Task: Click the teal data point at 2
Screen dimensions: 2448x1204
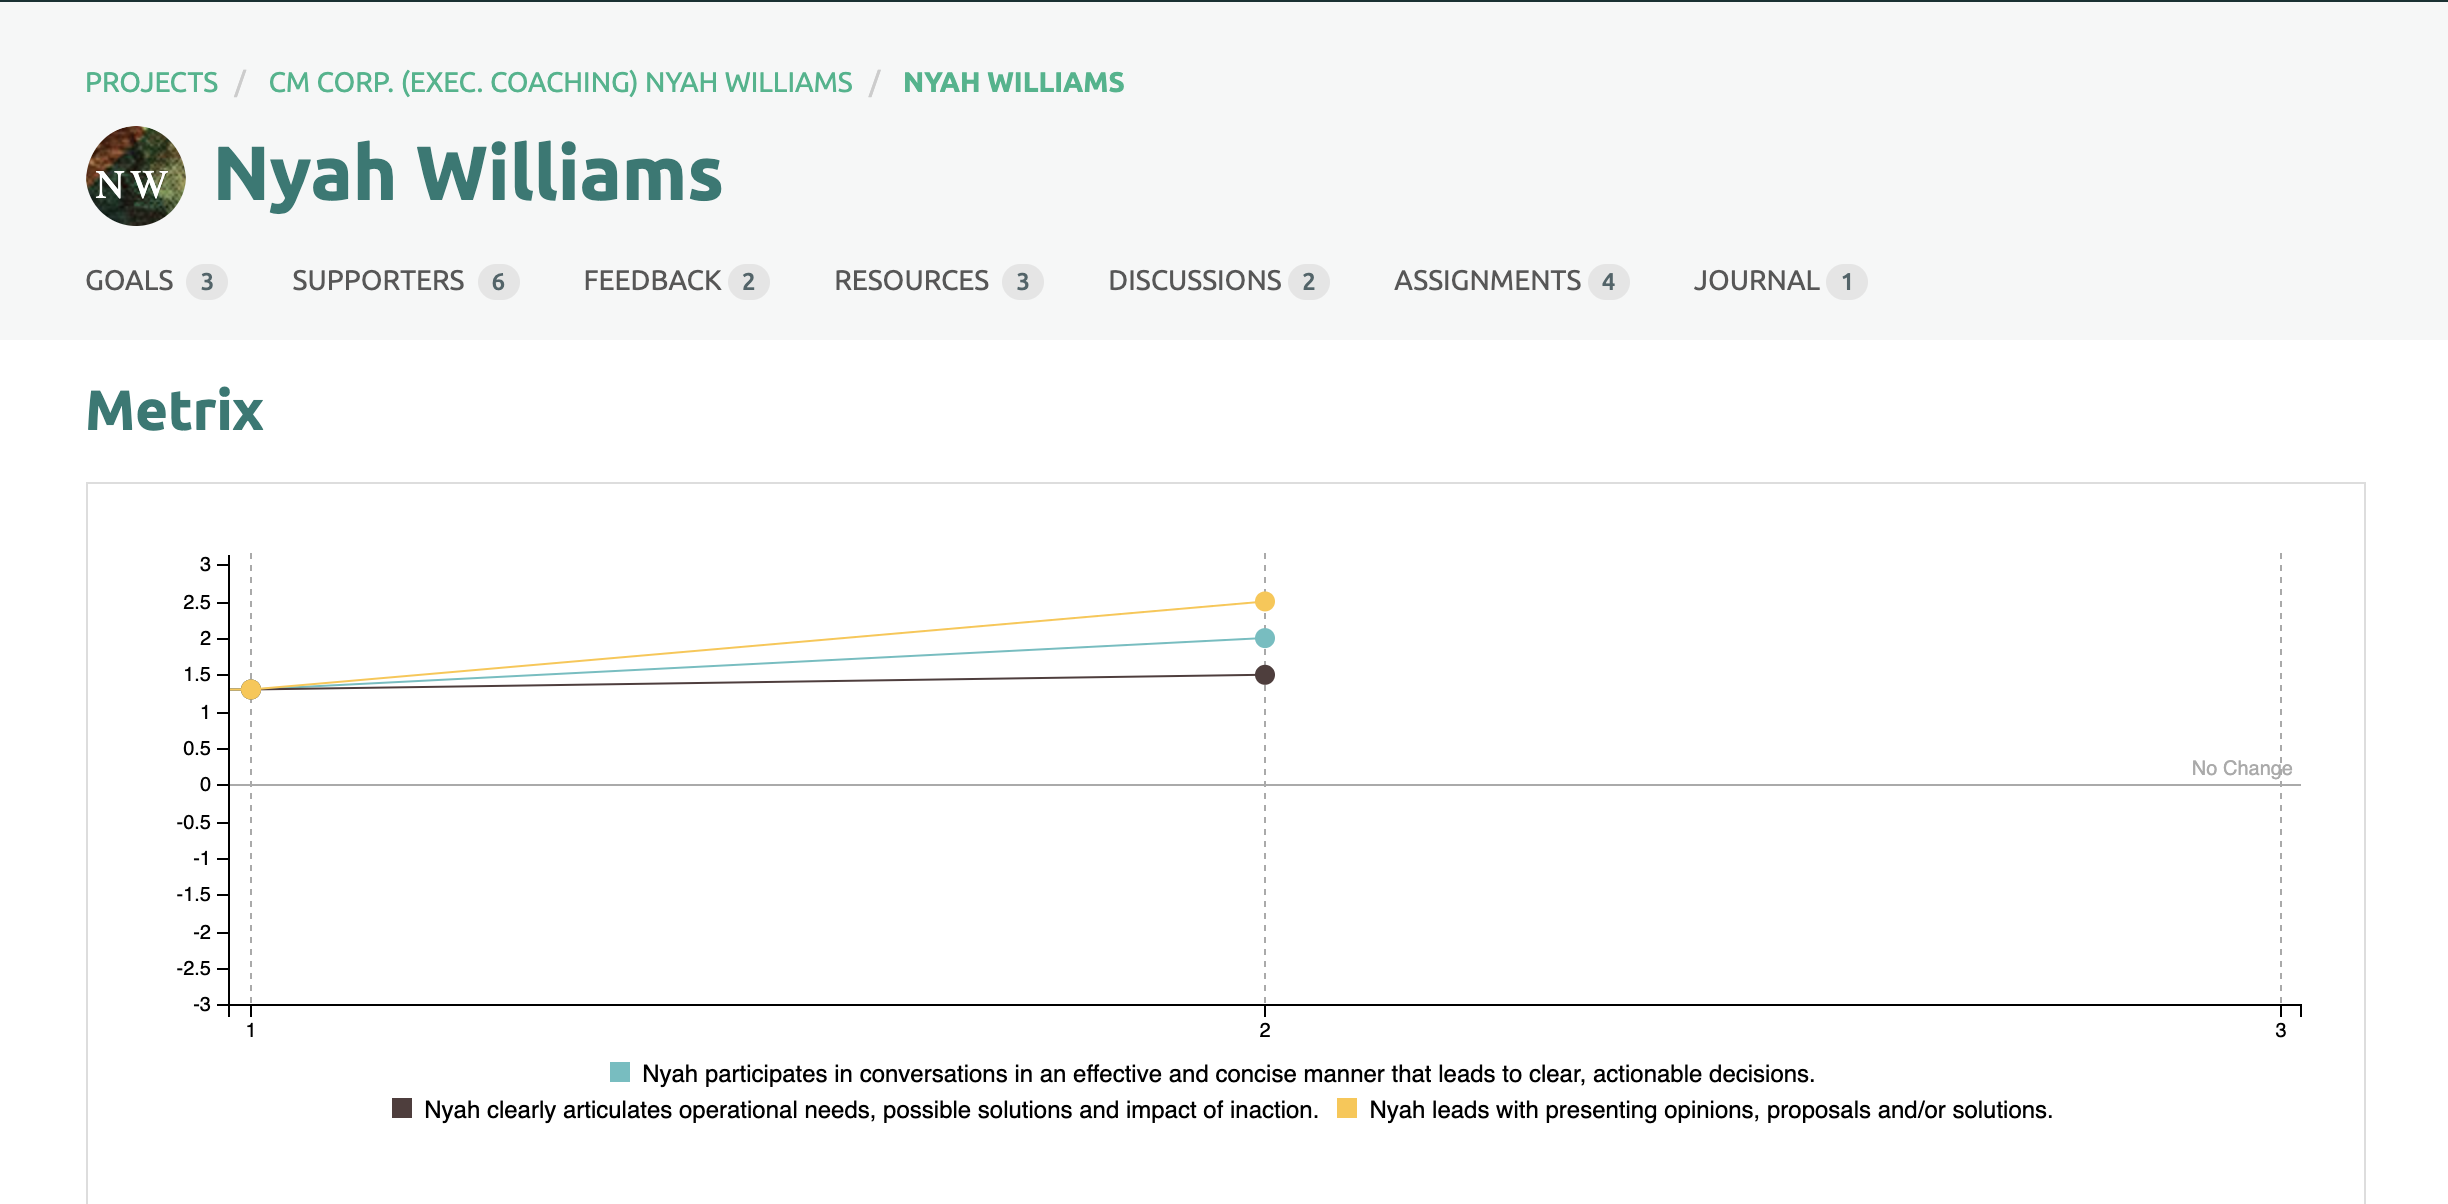Action: coord(1265,638)
